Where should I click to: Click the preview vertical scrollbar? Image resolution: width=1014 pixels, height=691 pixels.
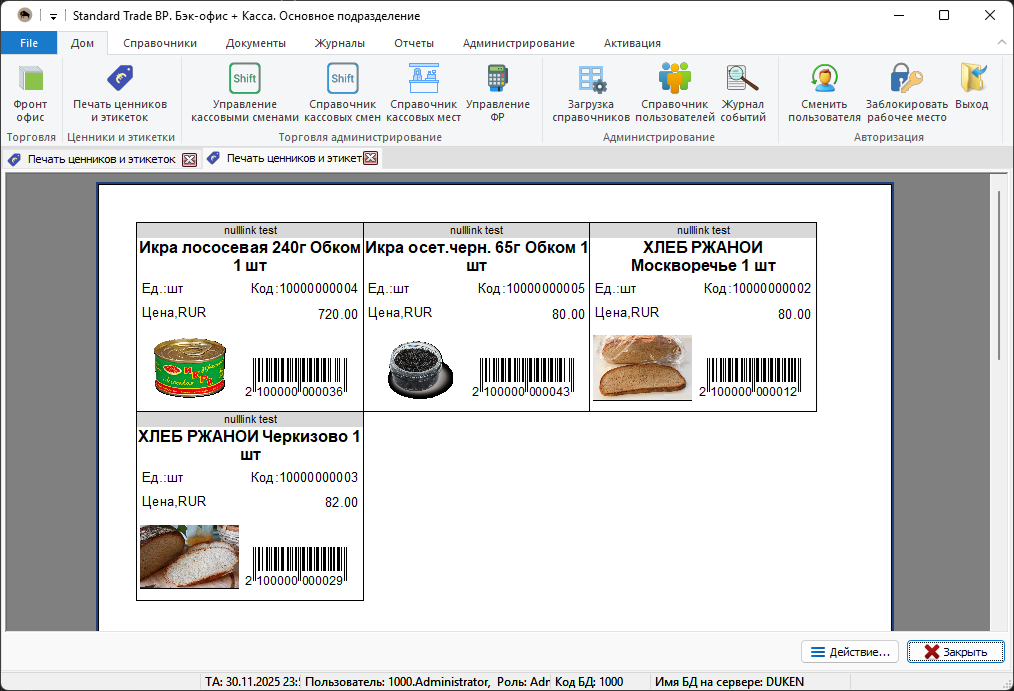[997, 270]
